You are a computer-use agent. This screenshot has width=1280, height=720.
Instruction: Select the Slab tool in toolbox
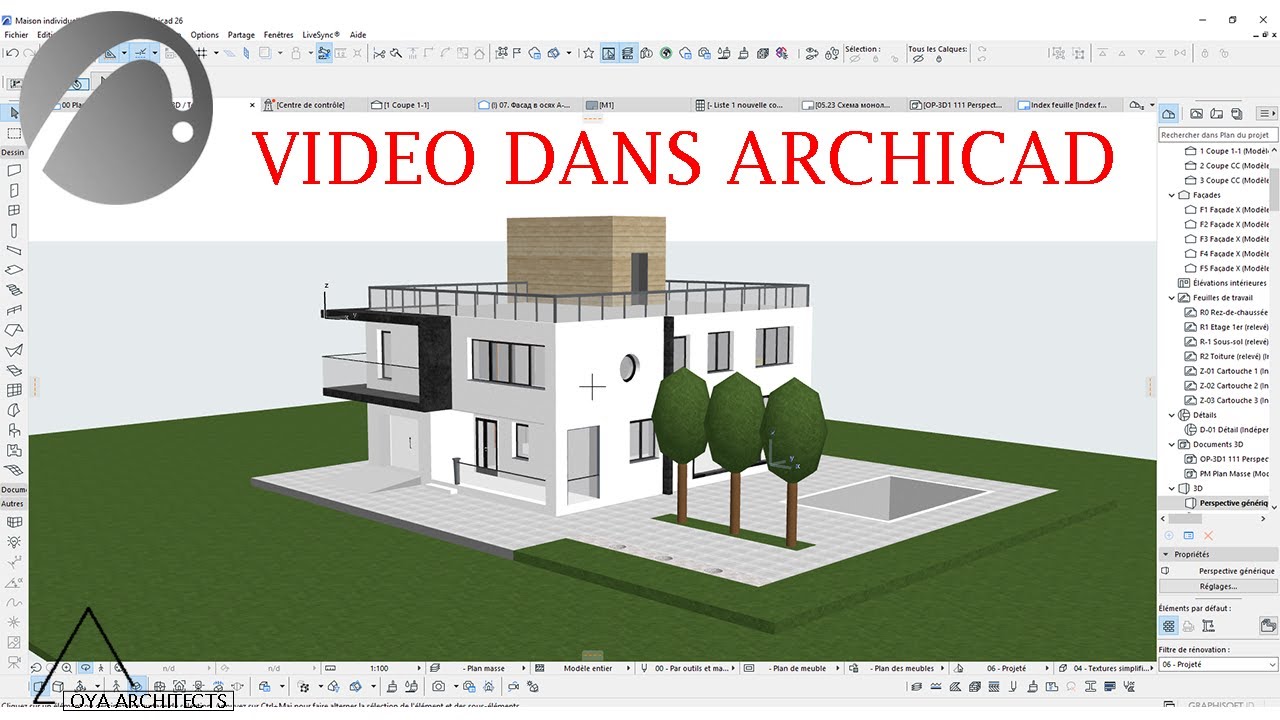(14, 270)
